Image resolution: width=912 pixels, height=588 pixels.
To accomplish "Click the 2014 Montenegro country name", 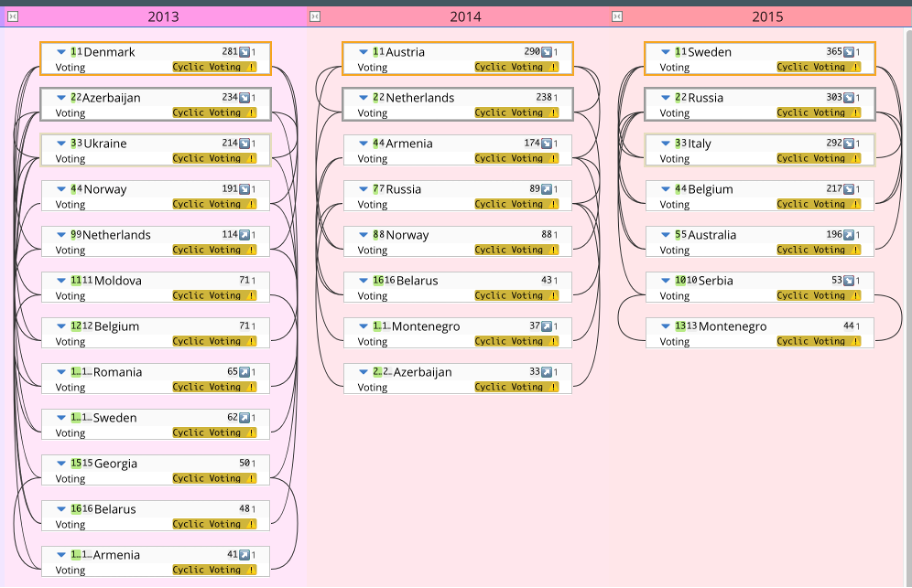I will (x=426, y=326).
